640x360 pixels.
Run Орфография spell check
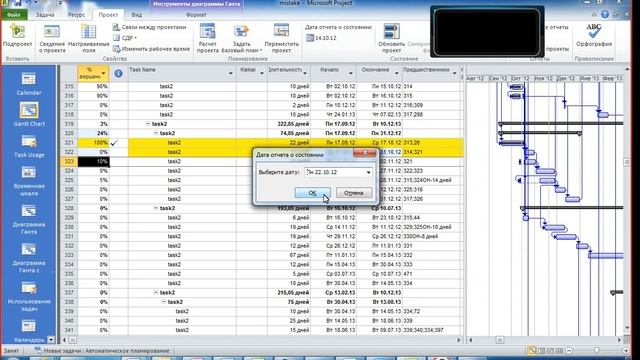pos(594,36)
